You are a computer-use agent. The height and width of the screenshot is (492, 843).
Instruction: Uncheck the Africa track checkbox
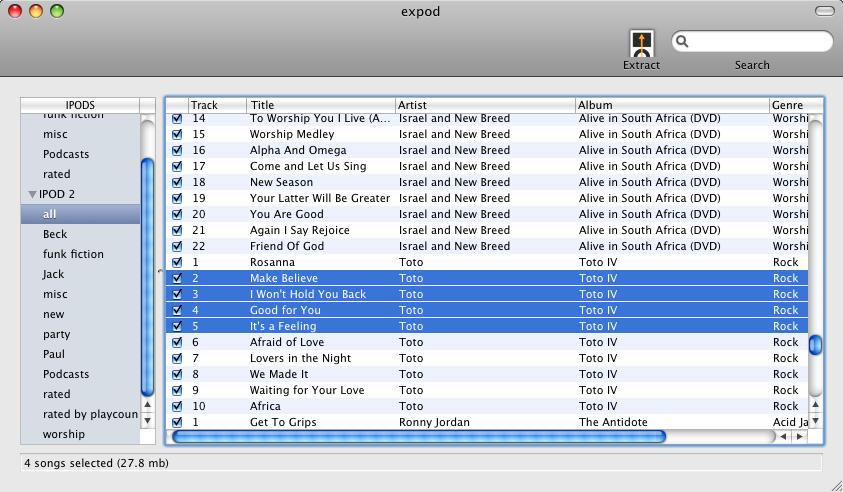coord(177,407)
